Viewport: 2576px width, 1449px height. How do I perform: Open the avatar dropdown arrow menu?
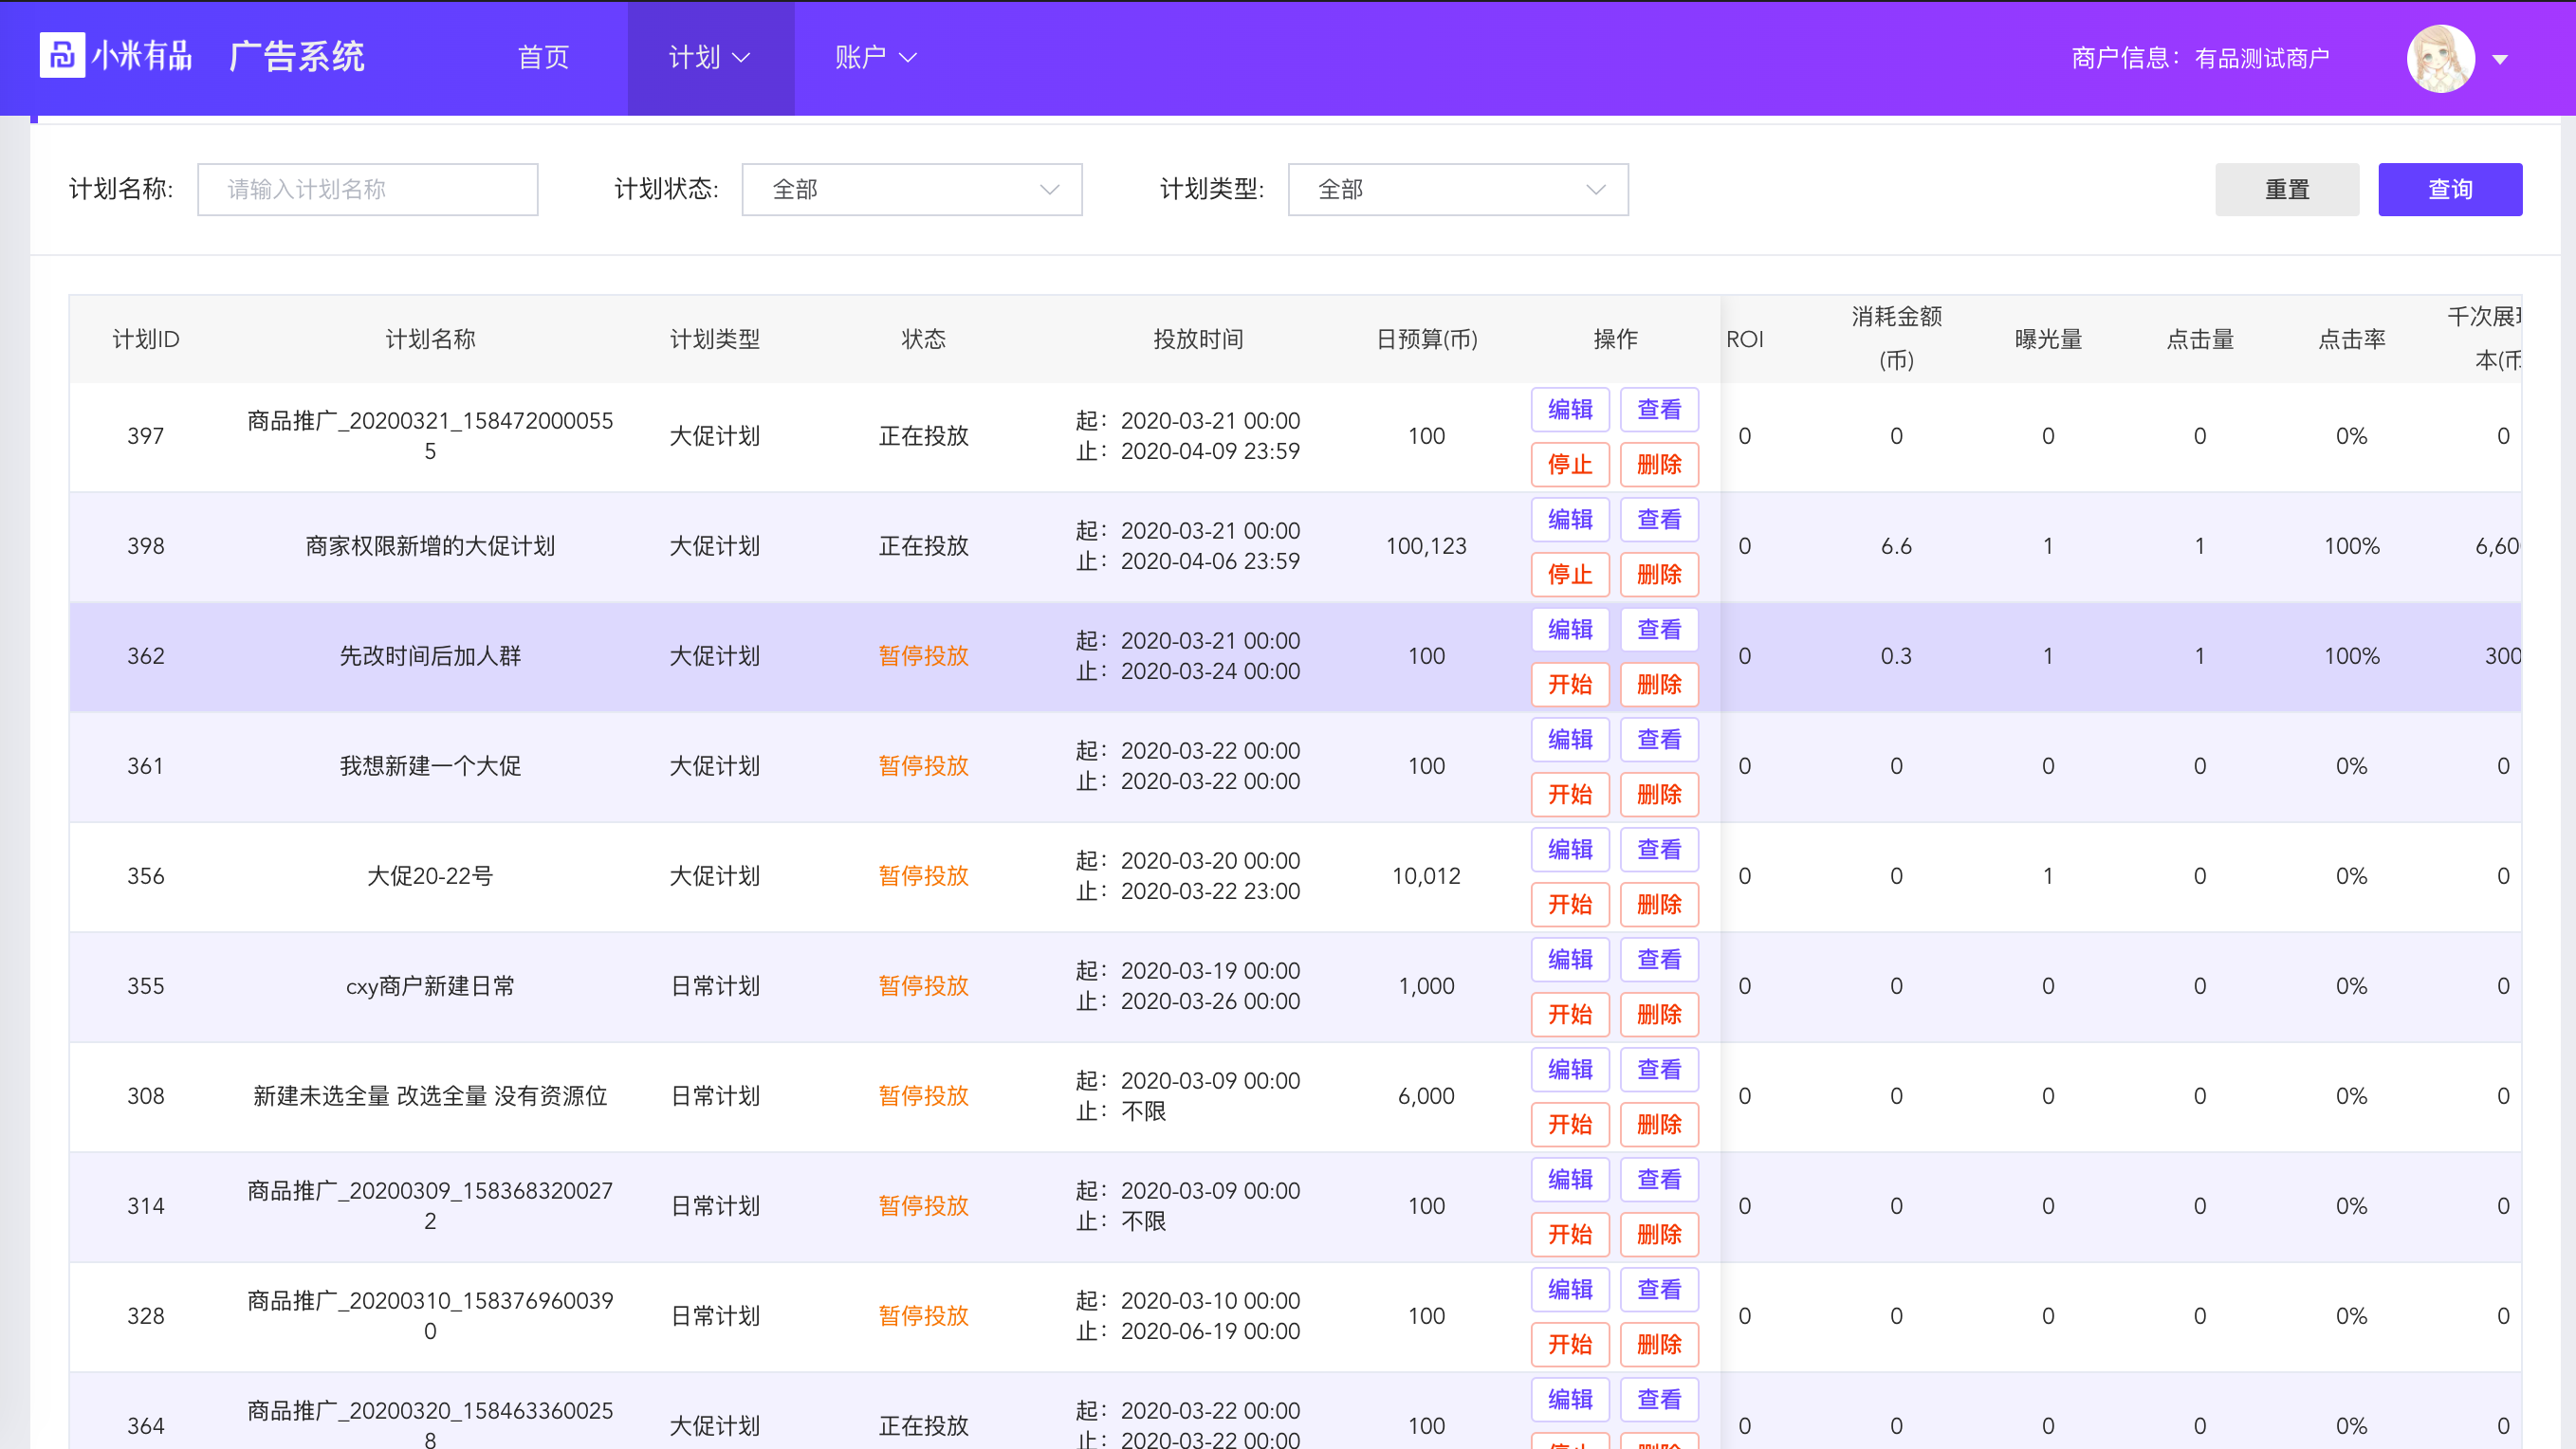click(x=2499, y=59)
